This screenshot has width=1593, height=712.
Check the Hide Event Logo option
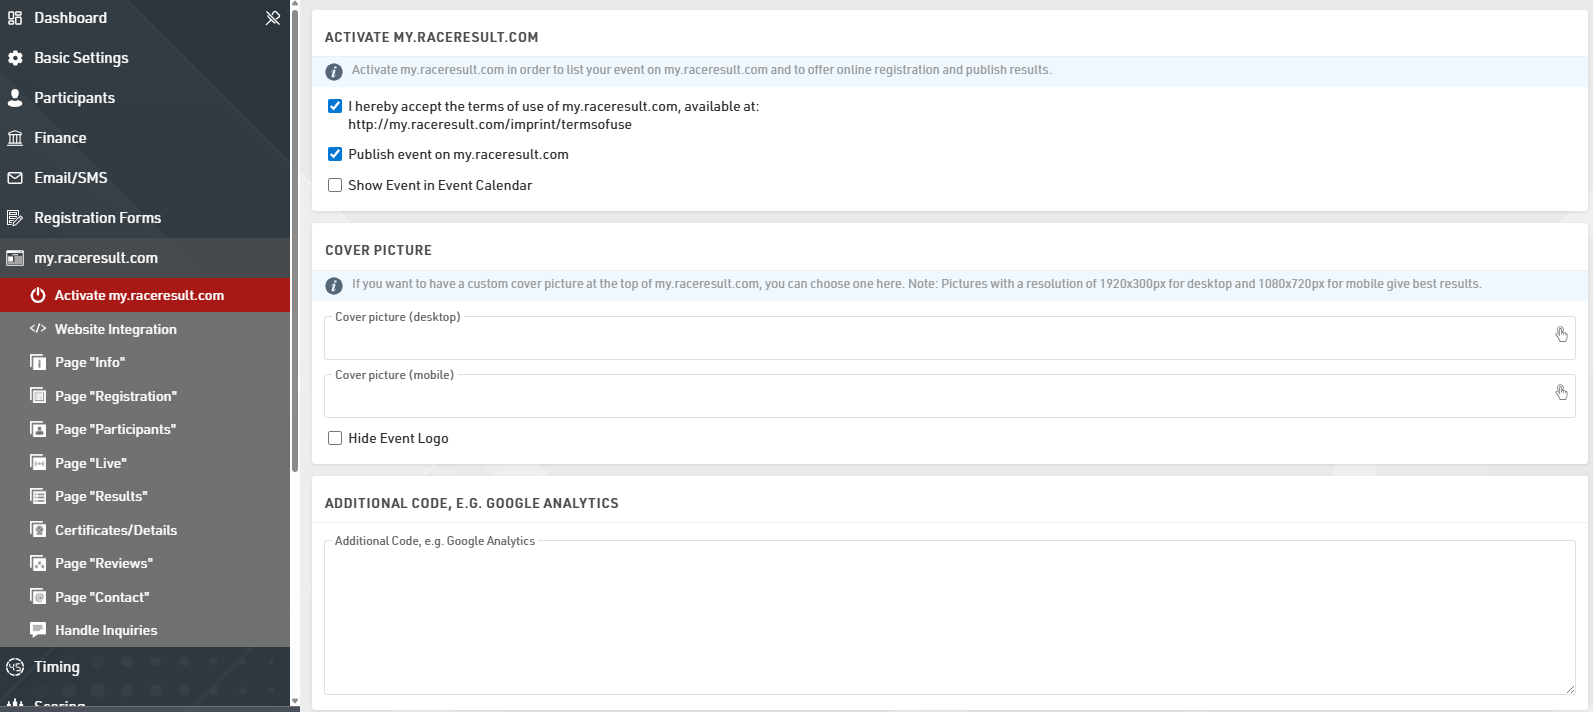tap(335, 438)
